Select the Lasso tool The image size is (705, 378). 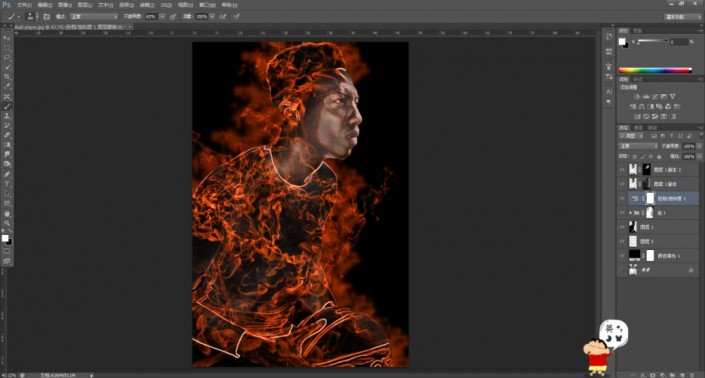point(7,58)
